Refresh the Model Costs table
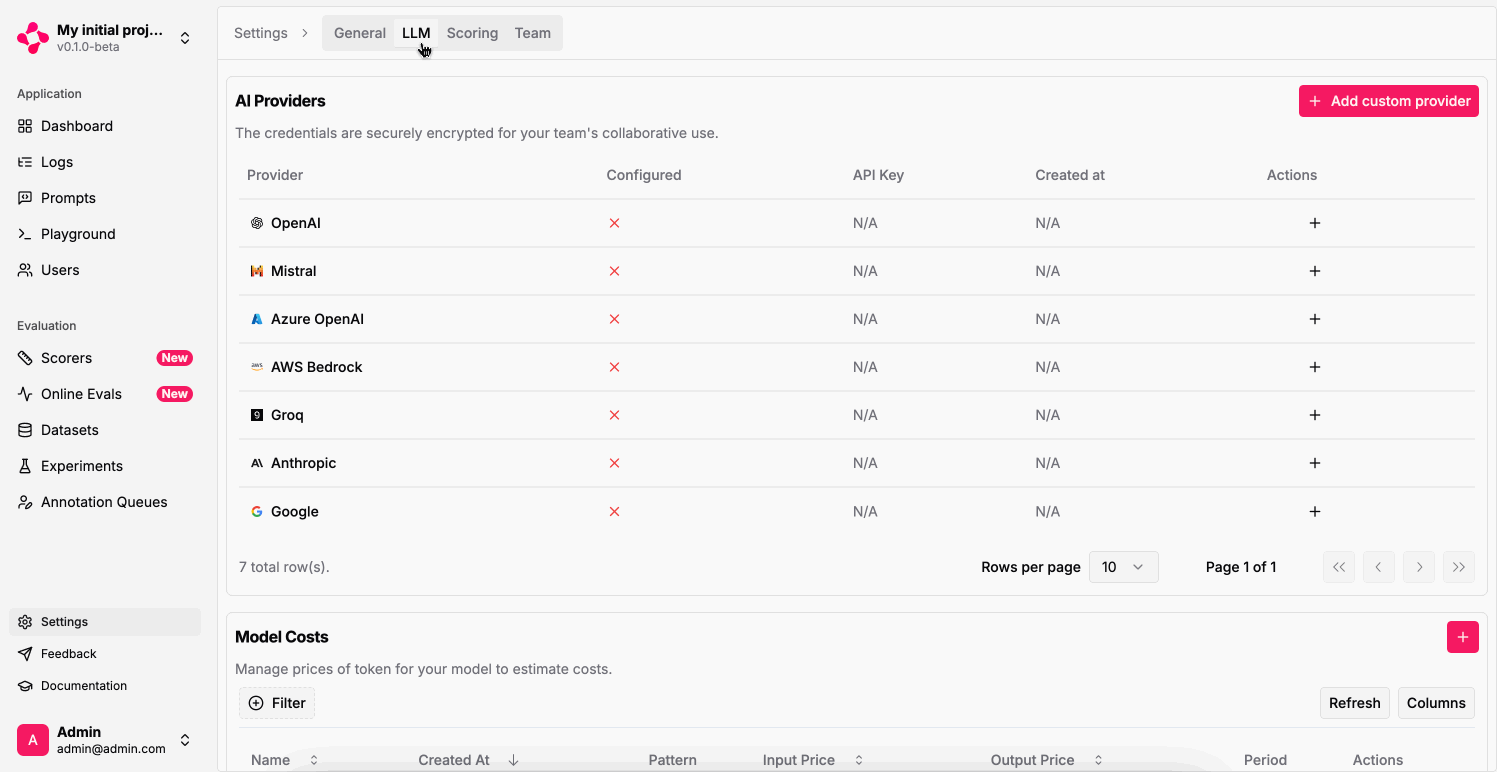Viewport: 1497px width, 772px height. [x=1355, y=703]
